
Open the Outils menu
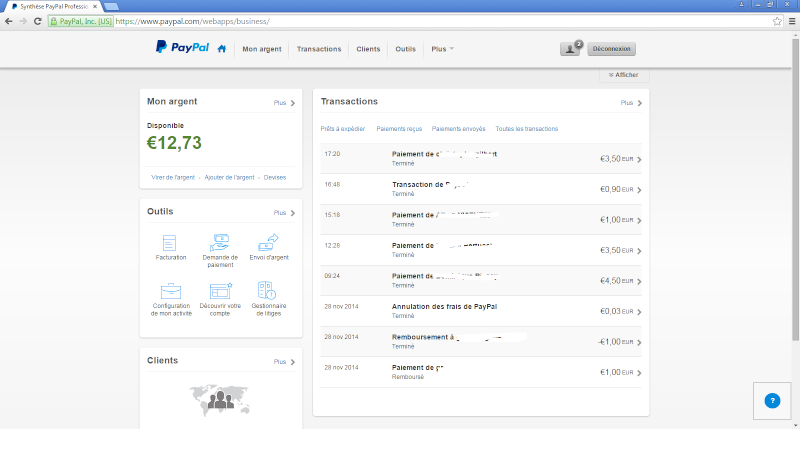pyautogui.click(x=406, y=49)
